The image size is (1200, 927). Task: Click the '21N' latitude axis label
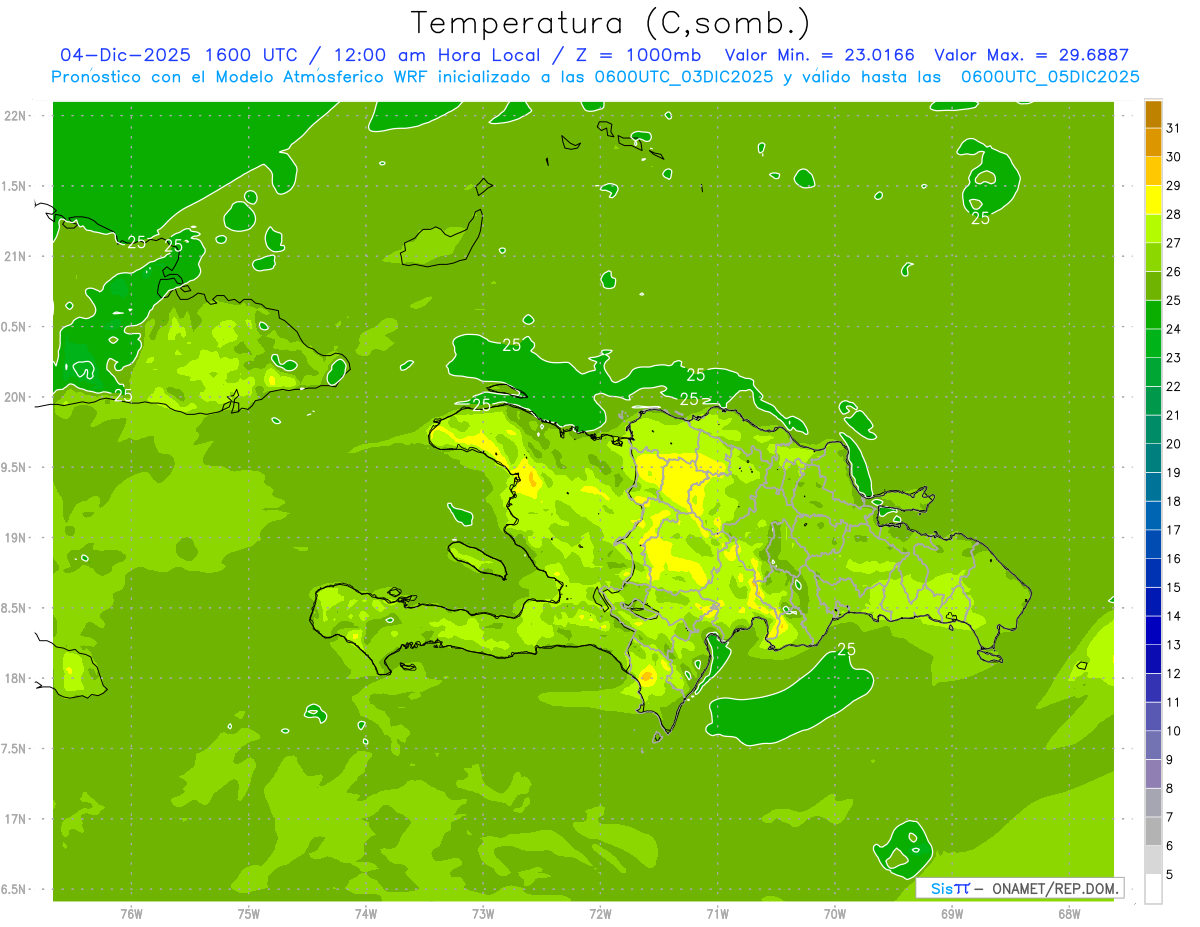tap(15, 256)
